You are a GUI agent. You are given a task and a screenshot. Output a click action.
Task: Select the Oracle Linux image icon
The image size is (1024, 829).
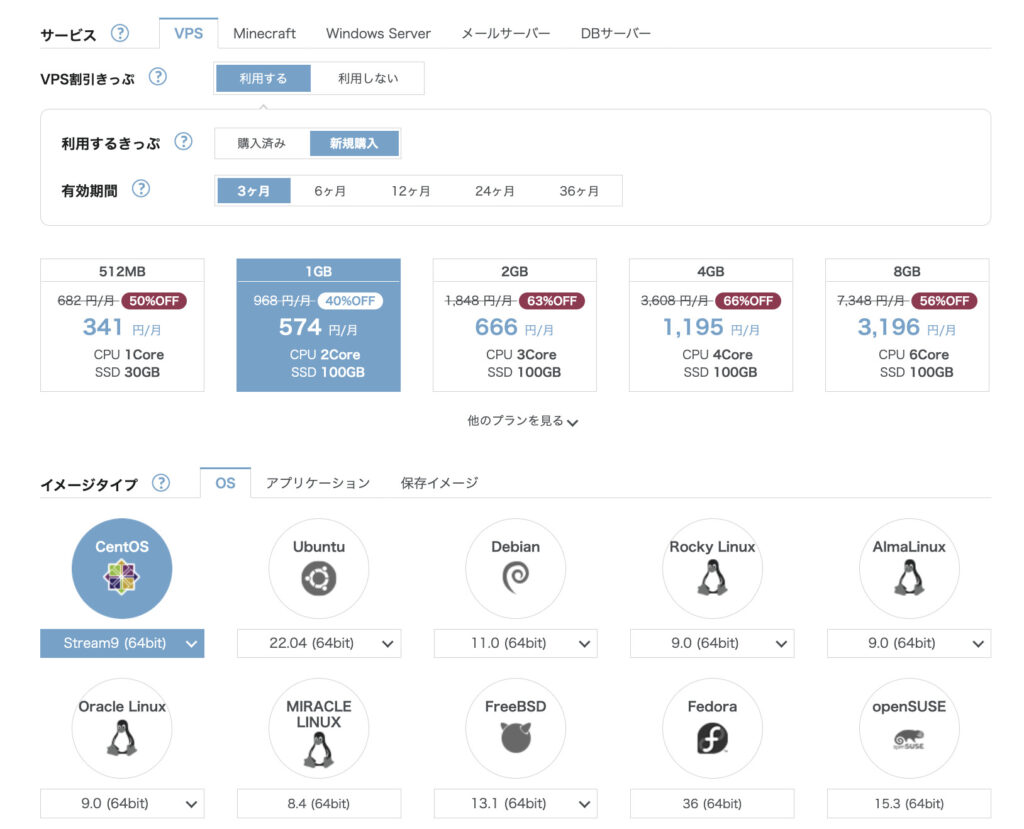click(x=122, y=728)
